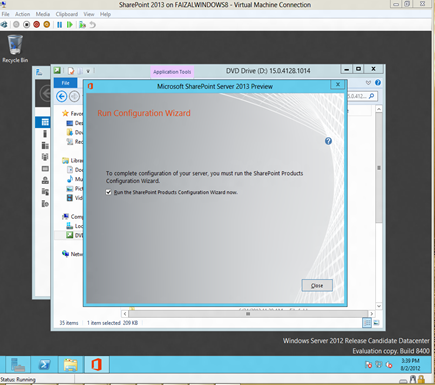Image resolution: width=435 pixels, height=385 pixels.
Task: Click the Explorer vertical scrollbar up arrow
Action: [379, 109]
